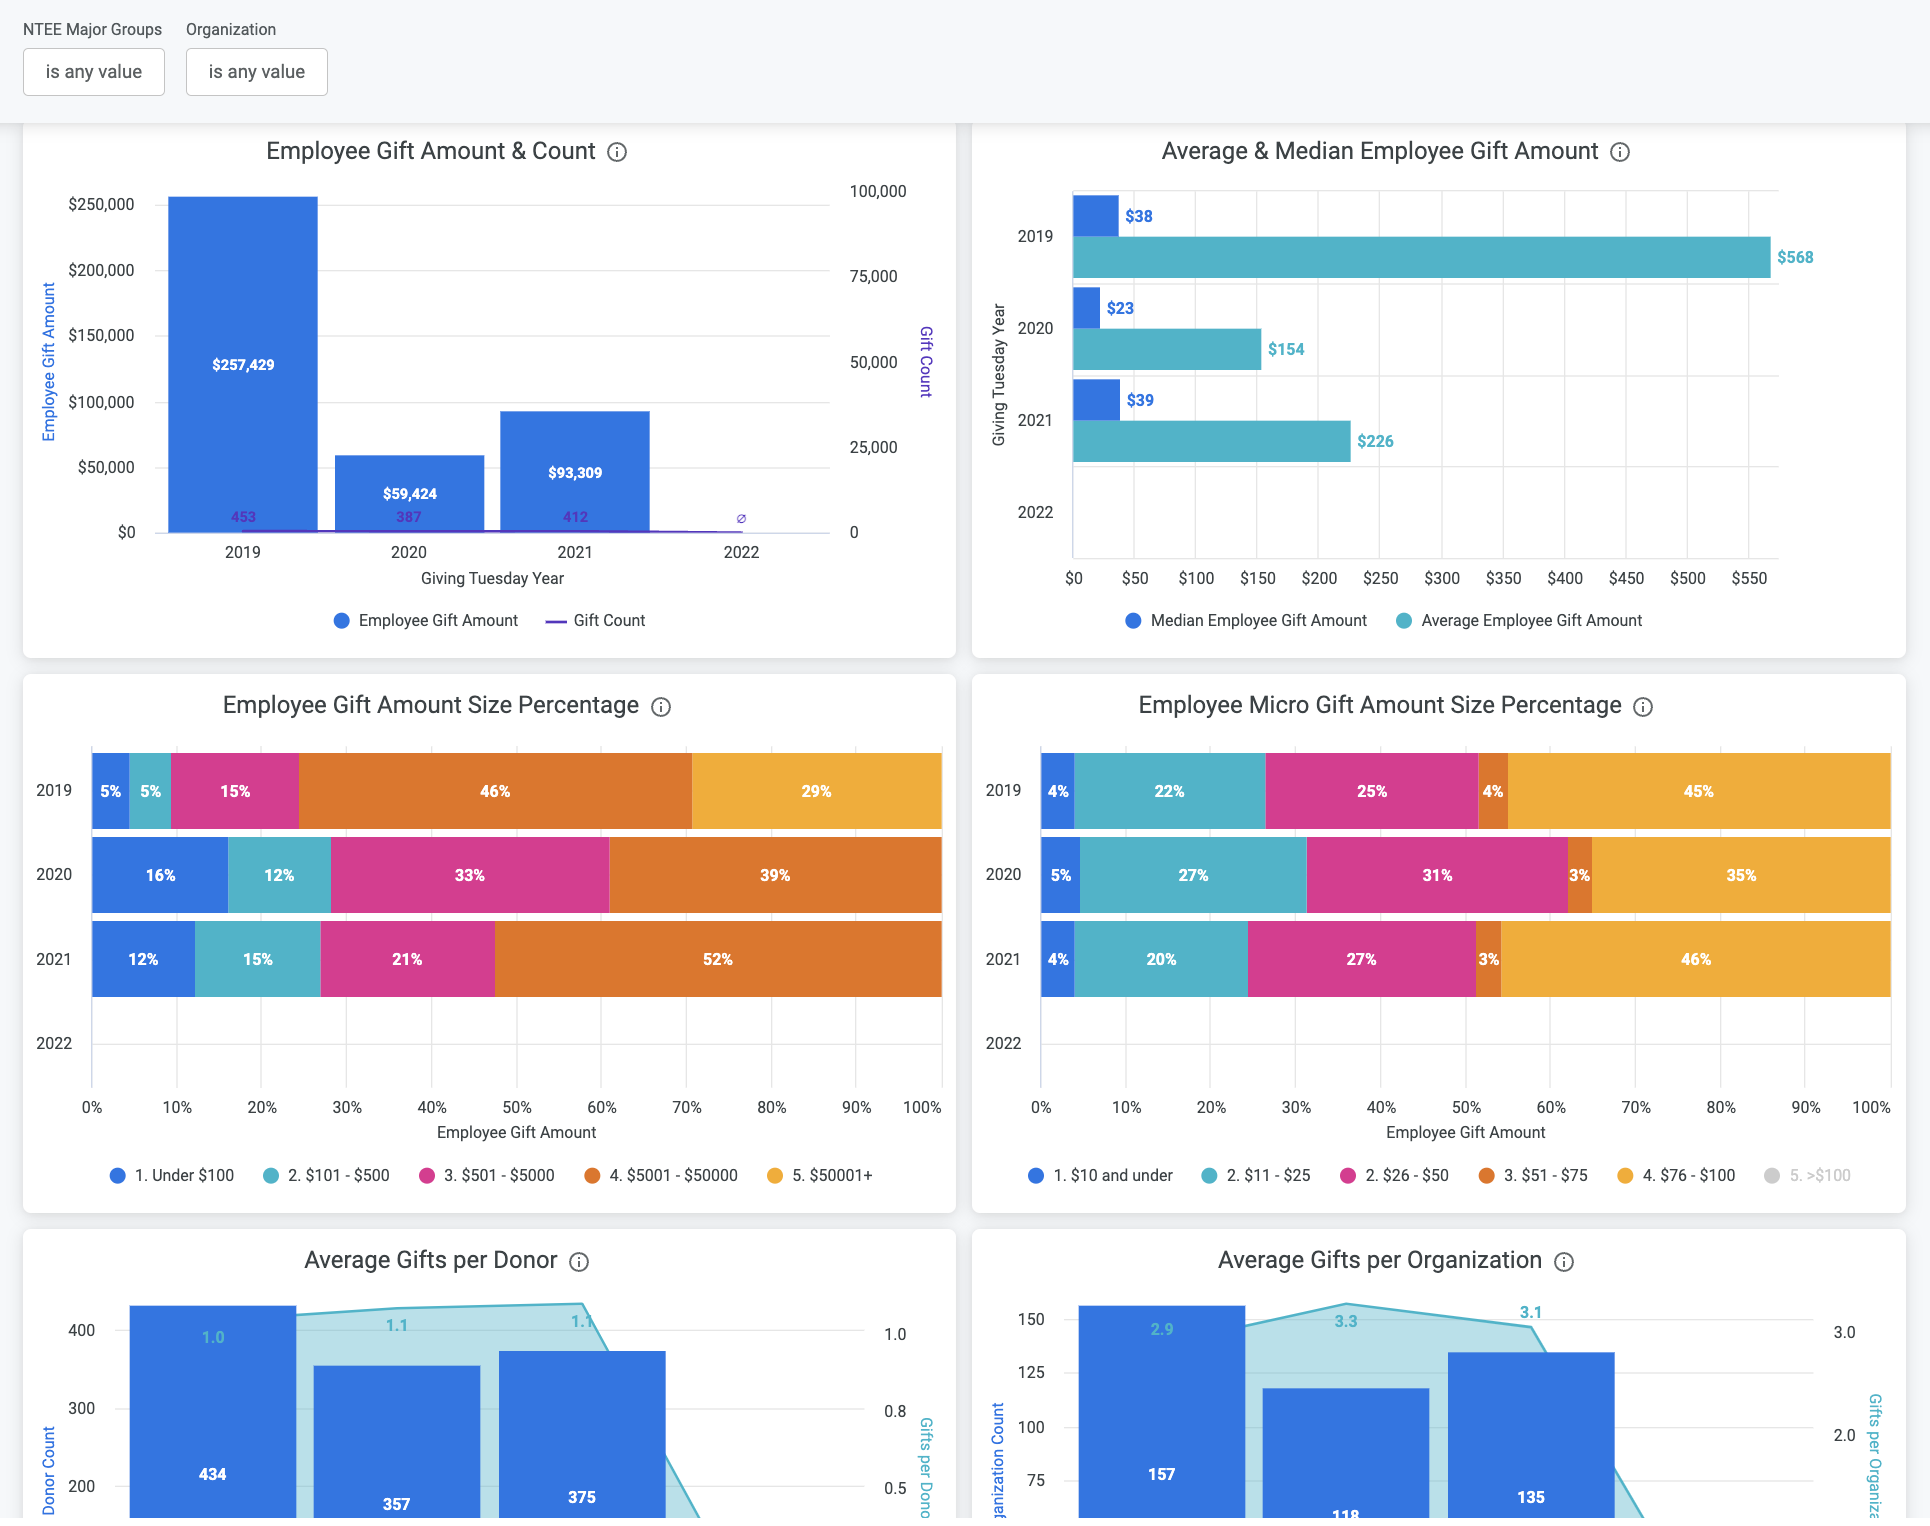This screenshot has height=1526, width=1930.
Task: Click the 'Average Gifts per Organization' chart title
Action: coord(1380,1260)
